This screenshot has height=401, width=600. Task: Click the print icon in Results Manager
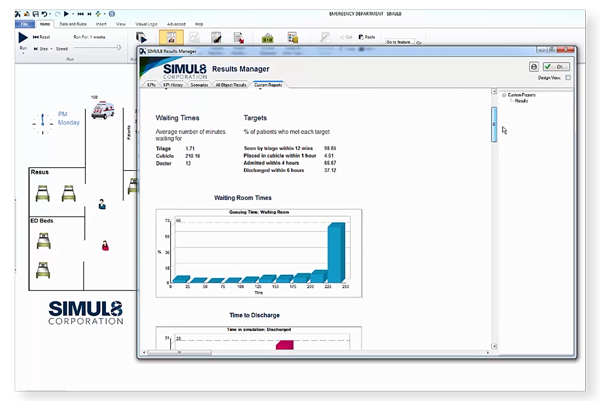point(534,67)
